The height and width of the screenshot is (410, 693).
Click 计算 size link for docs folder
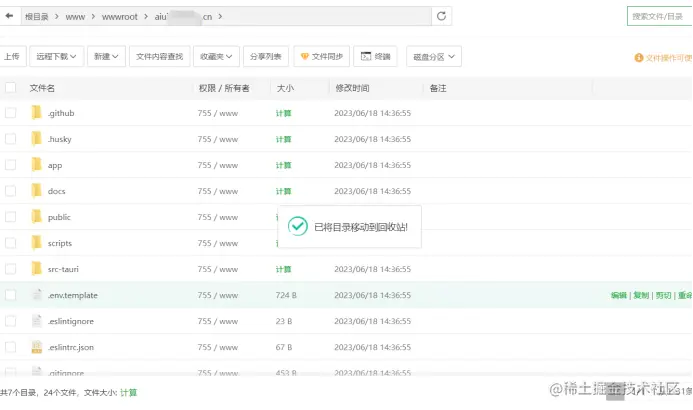(x=283, y=191)
